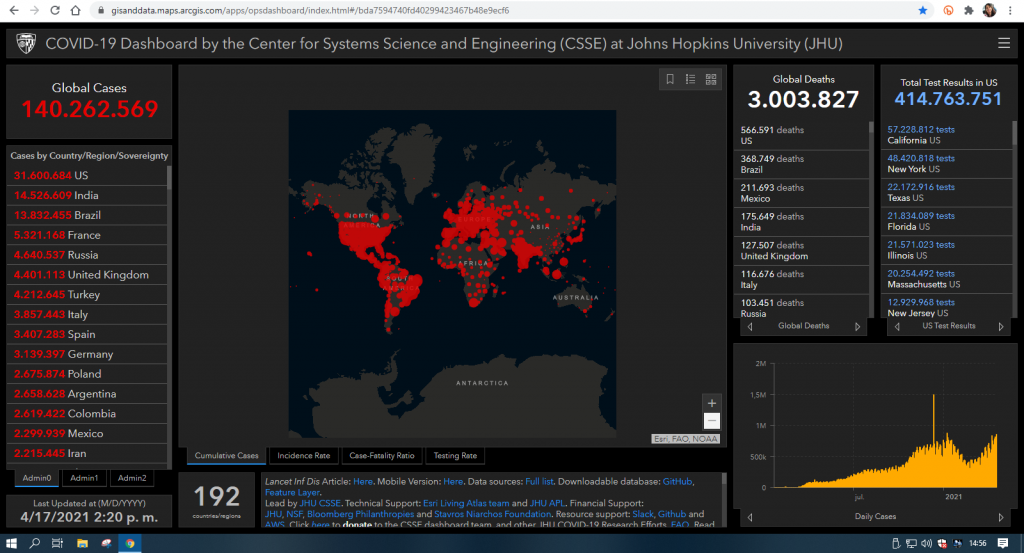Image resolution: width=1024 pixels, height=553 pixels.
Task: Open the dashboard hamburger menu
Action: [x=1003, y=43]
